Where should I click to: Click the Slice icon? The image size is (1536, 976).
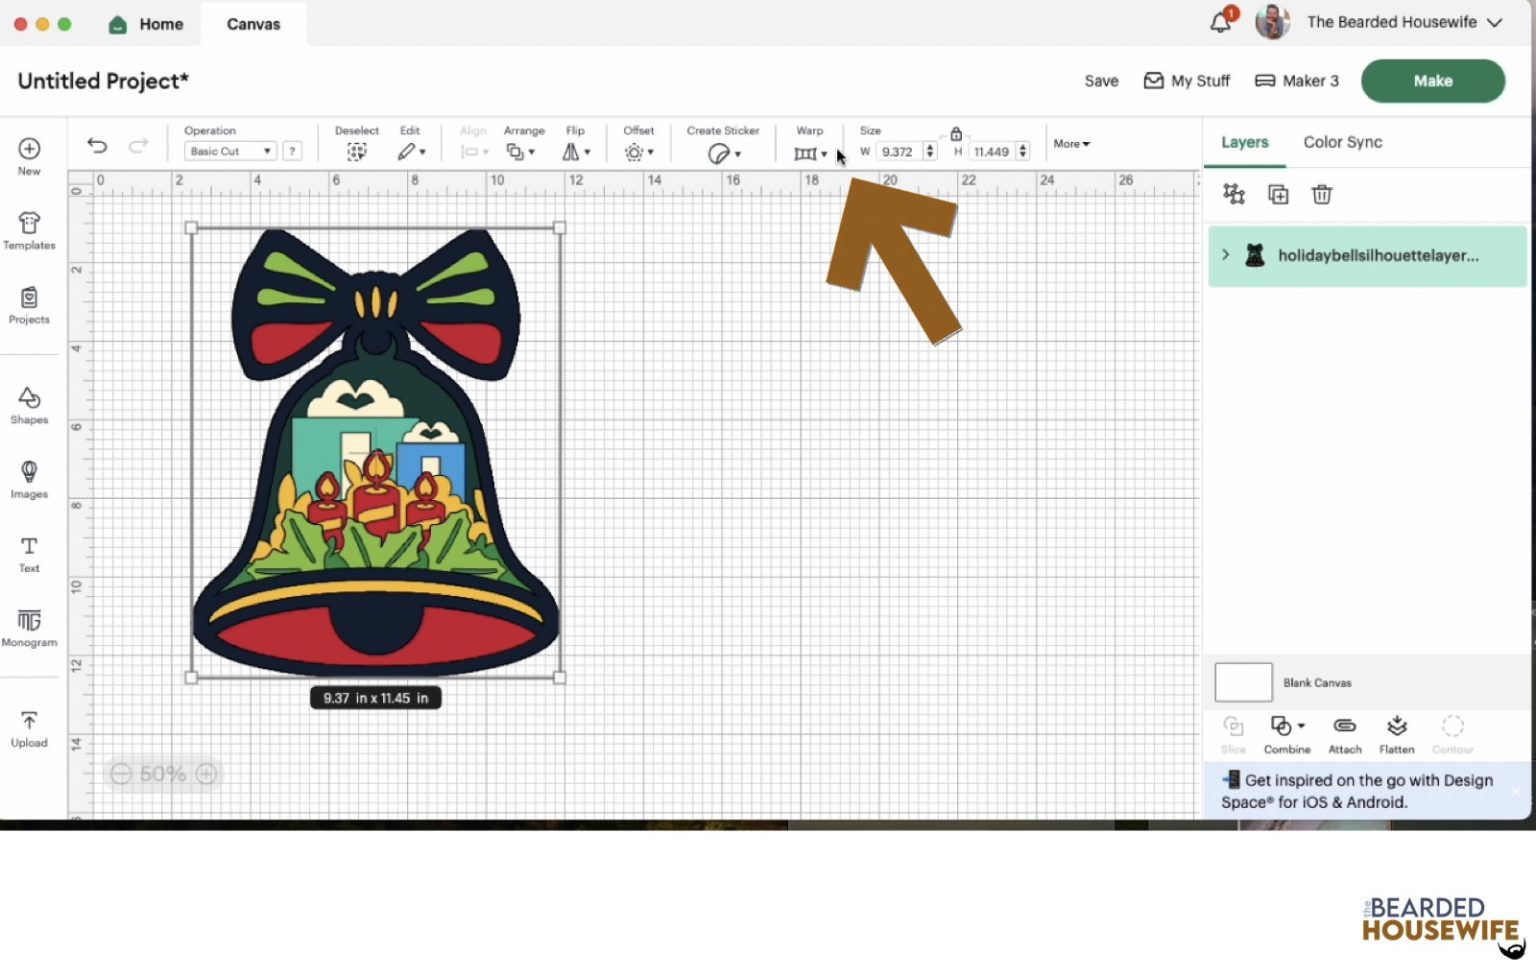click(x=1233, y=731)
